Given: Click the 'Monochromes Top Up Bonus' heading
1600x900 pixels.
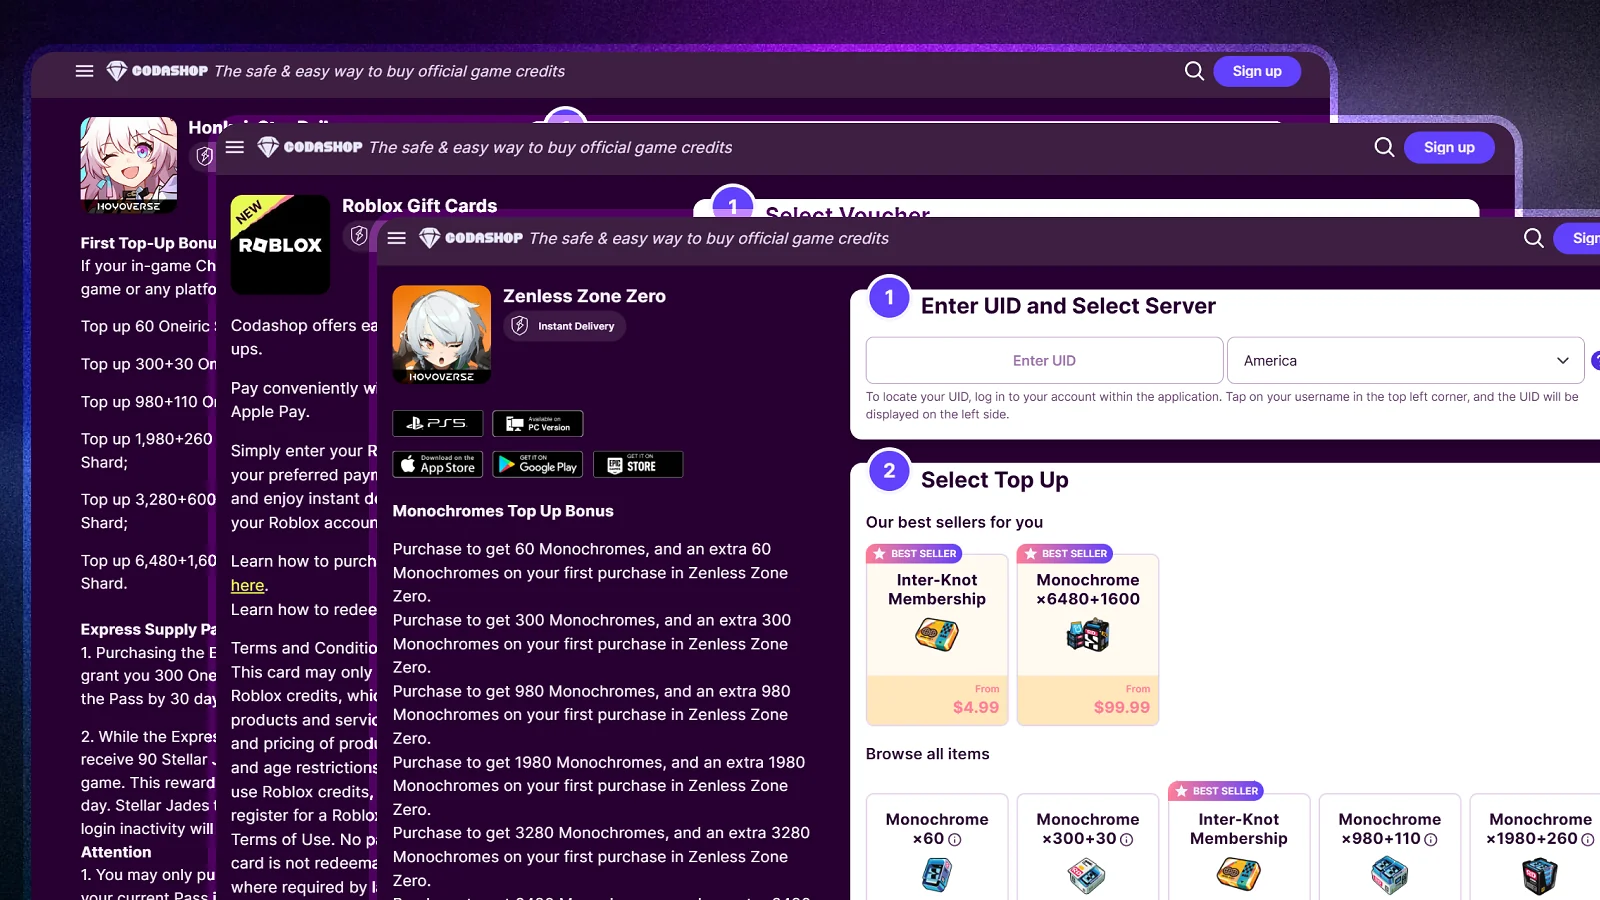Looking at the screenshot, I should pos(503,511).
